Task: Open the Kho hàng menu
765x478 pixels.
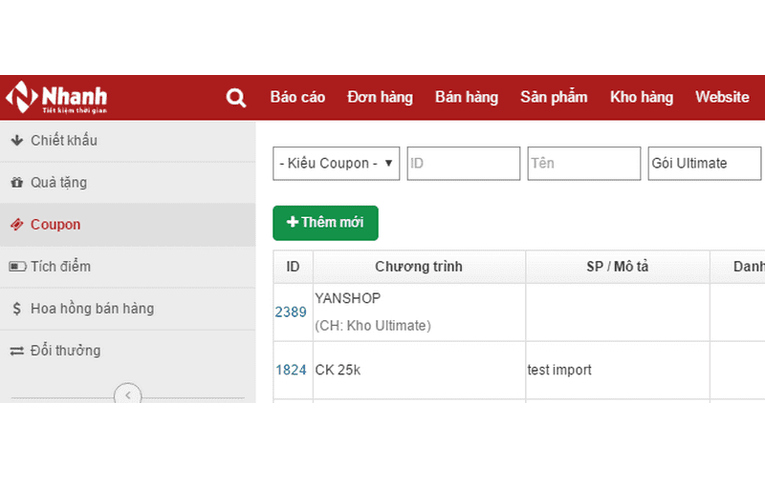Action: (642, 97)
